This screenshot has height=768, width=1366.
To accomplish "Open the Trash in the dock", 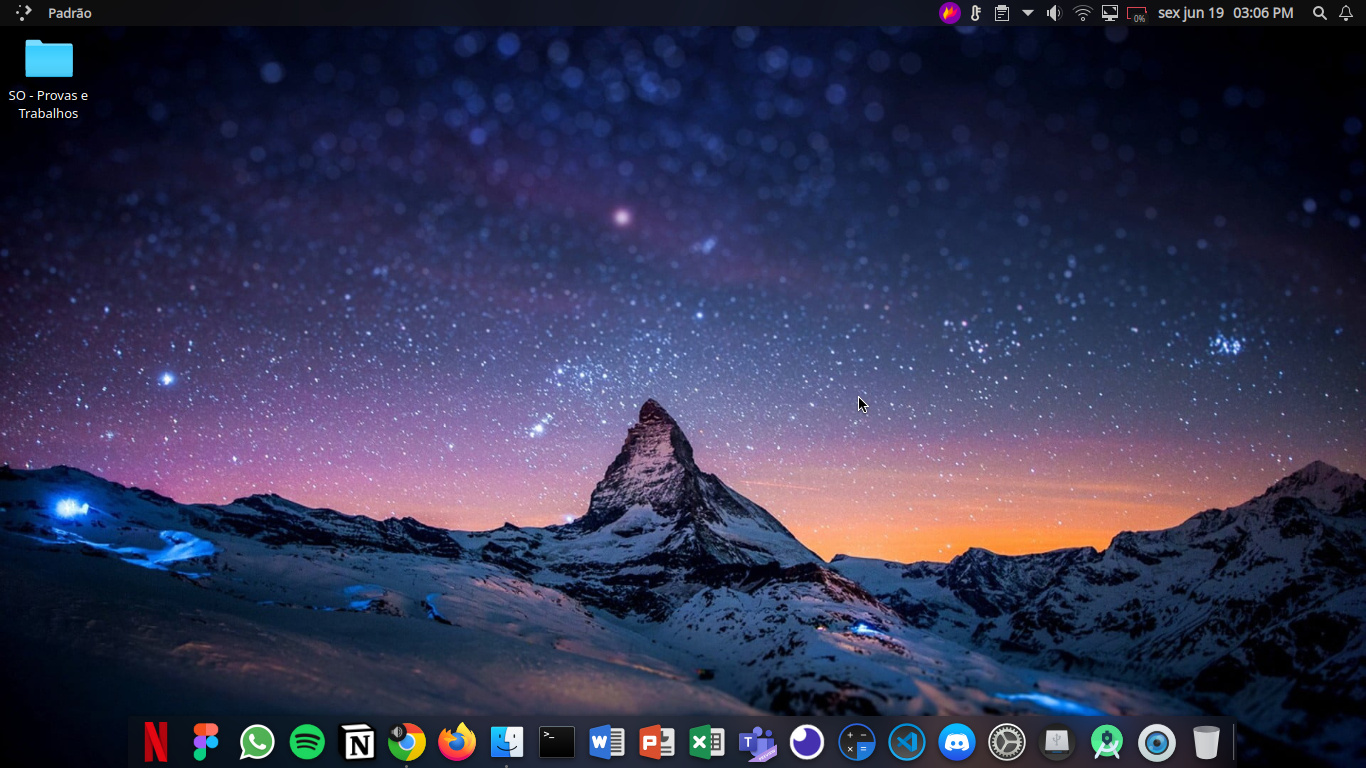I will click(1207, 742).
